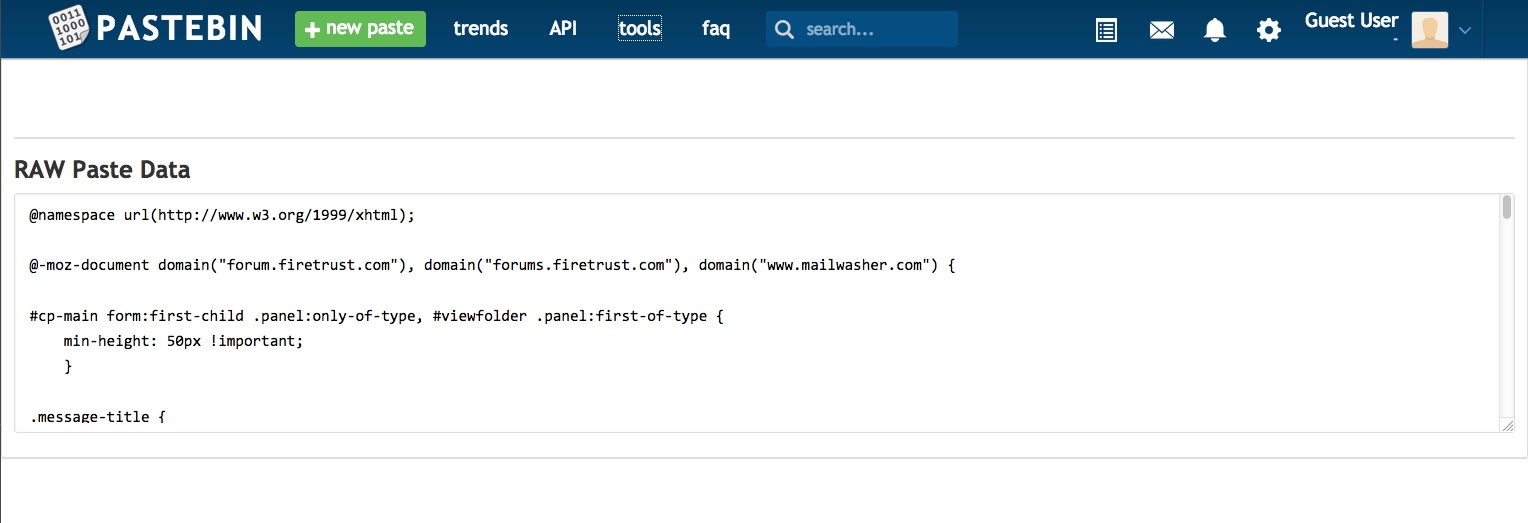Click the .message-title { line
This screenshot has height=523, width=1528.
(x=98, y=416)
